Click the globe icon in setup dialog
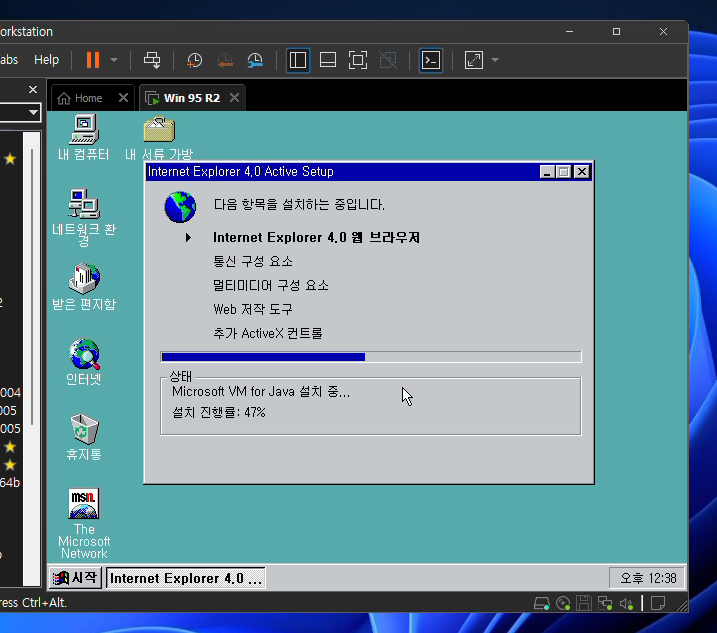The height and width of the screenshot is (633, 717). point(180,207)
